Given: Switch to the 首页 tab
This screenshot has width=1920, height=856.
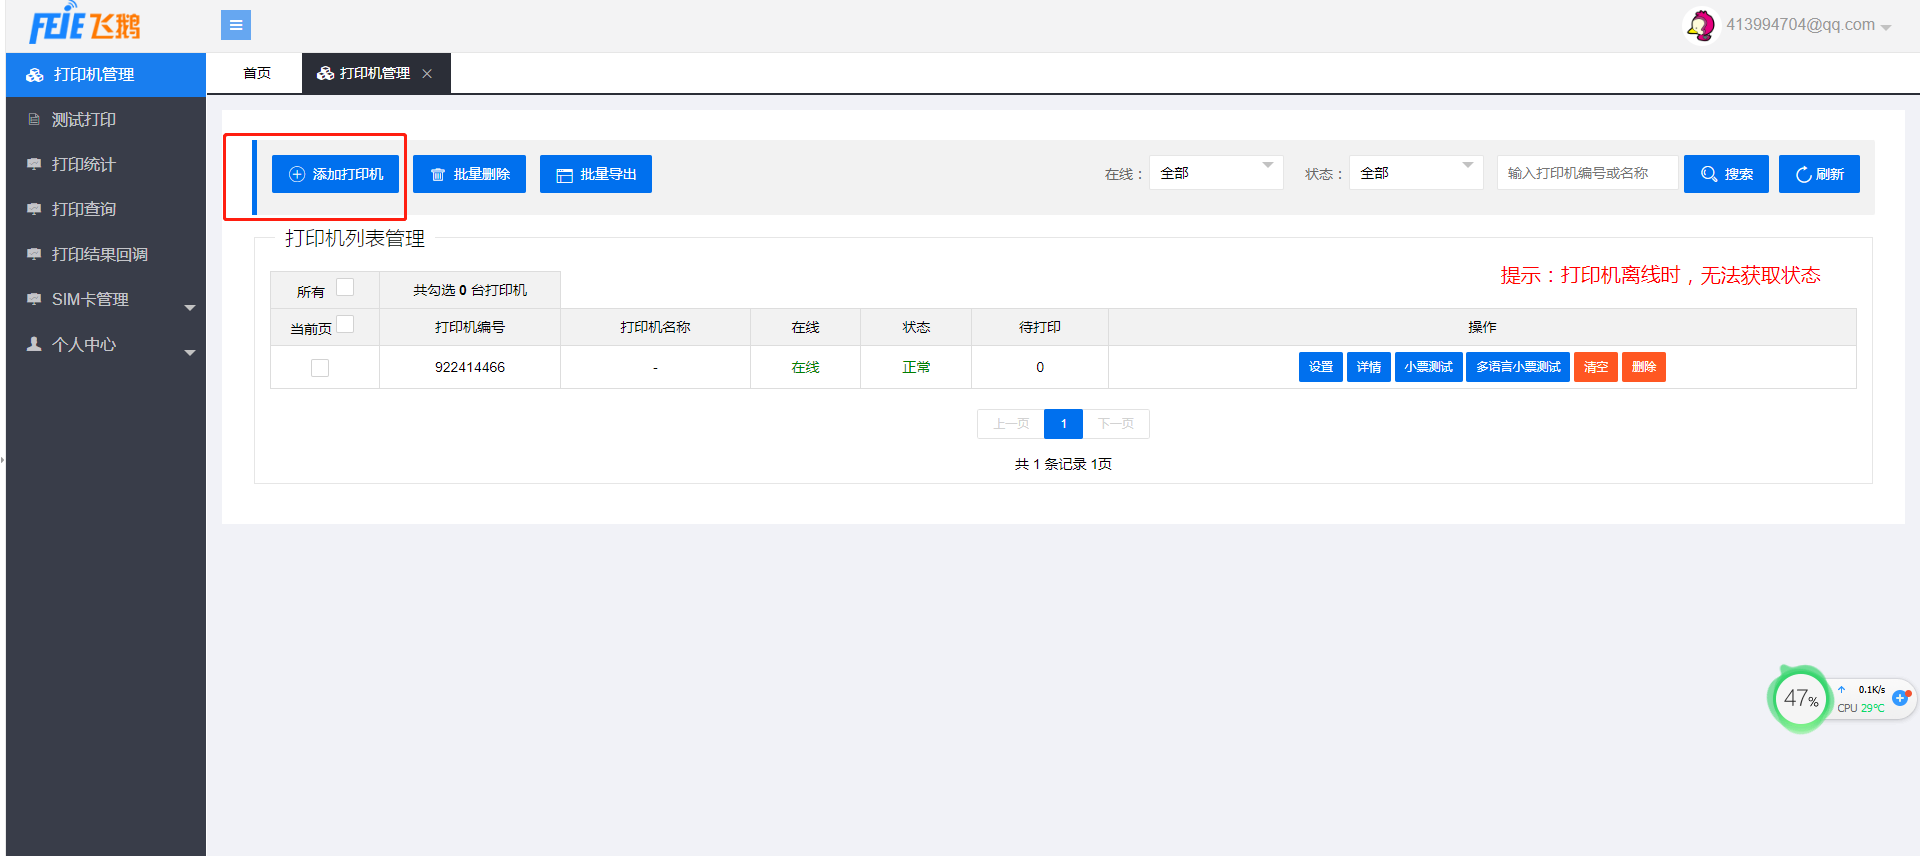Looking at the screenshot, I should pos(257,74).
